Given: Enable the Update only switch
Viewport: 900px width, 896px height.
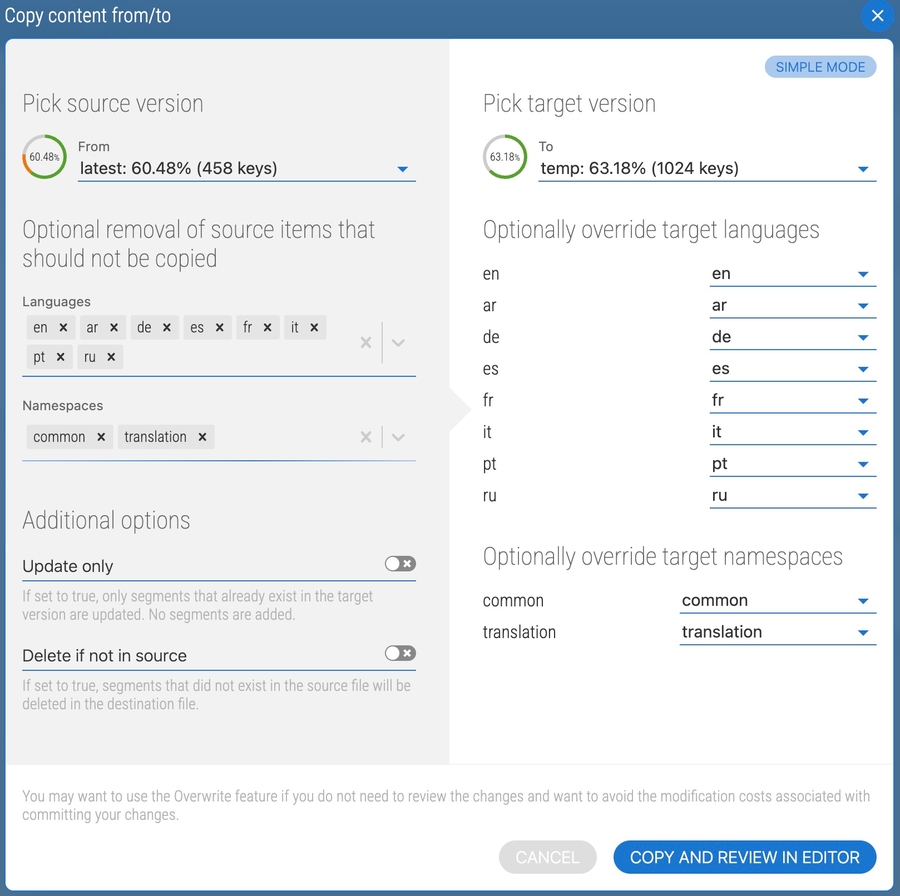Looking at the screenshot, I should 400,564.
